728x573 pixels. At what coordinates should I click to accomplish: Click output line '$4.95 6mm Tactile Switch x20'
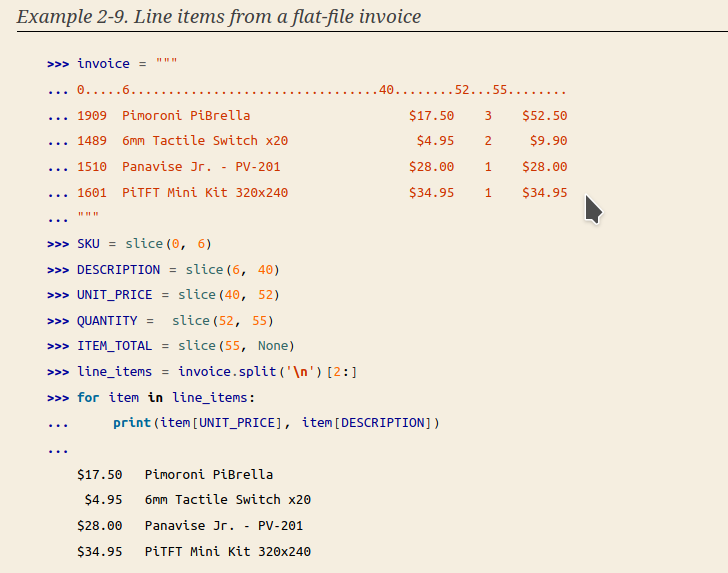pos(198,500)
